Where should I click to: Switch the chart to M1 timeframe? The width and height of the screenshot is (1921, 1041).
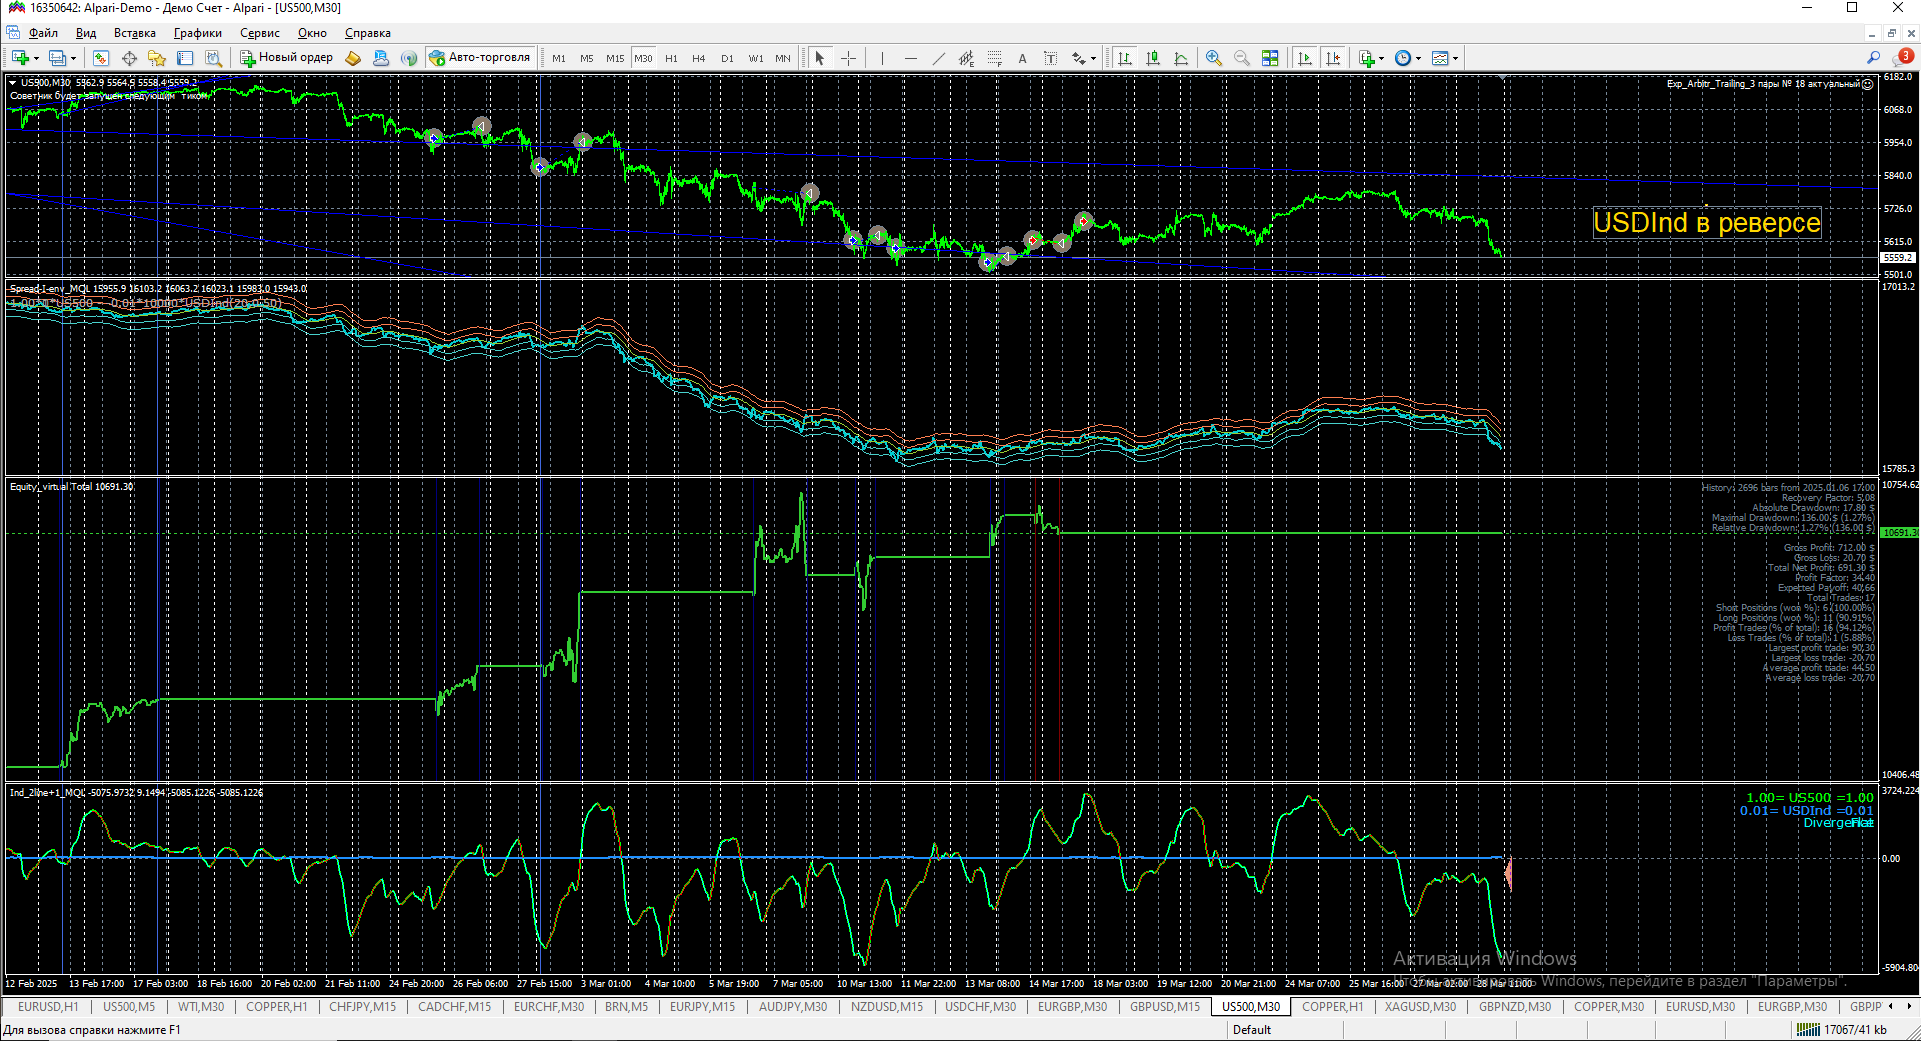point(559,58)
